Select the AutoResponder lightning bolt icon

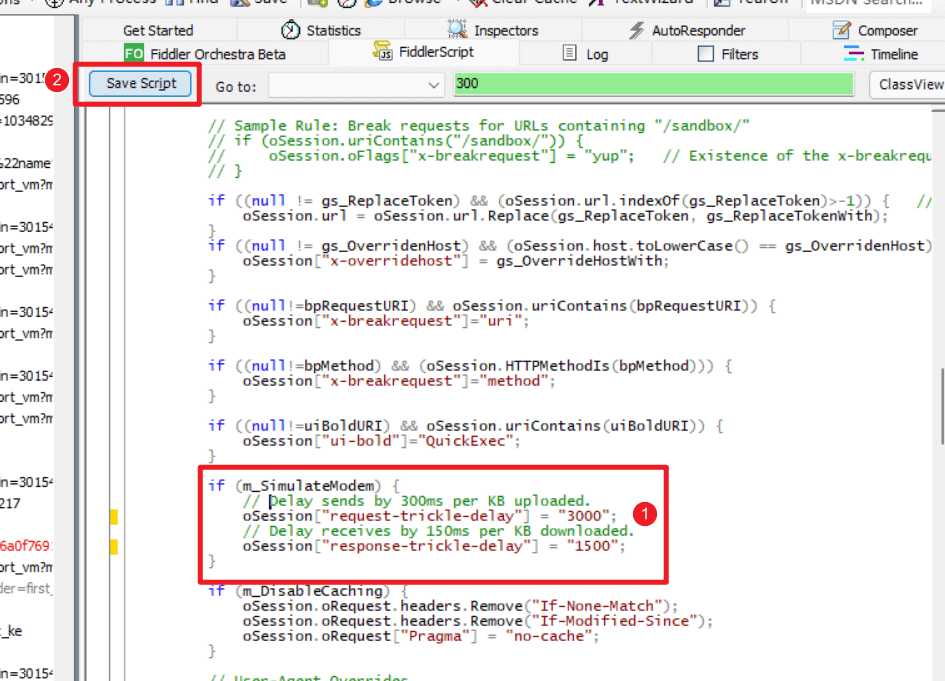click(636, 30)
